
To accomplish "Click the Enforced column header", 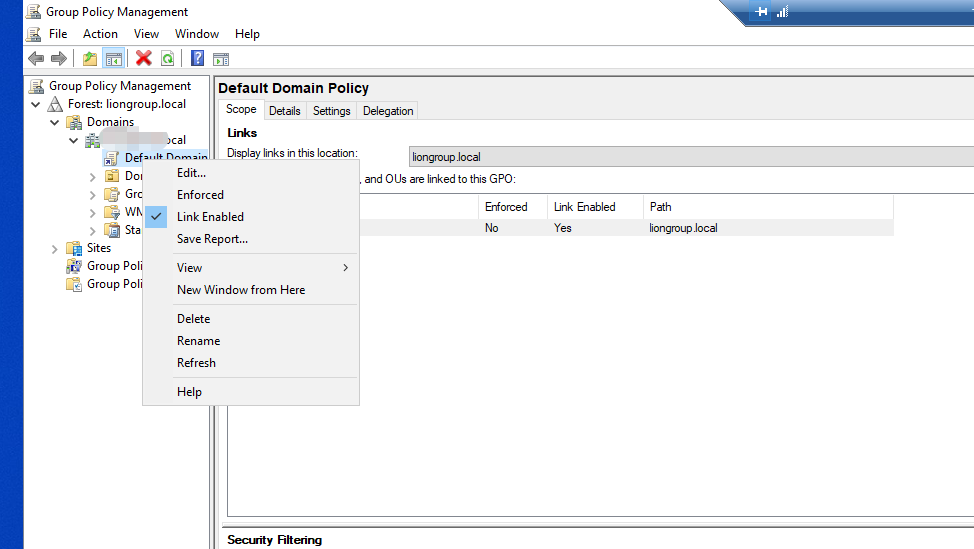I will pyautogui.click(x=512, y=207).
